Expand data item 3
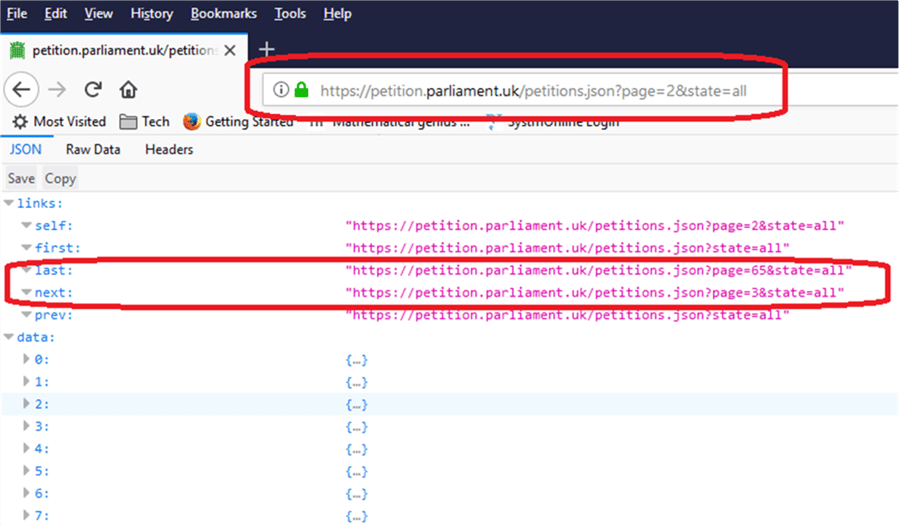 click(26, 426)
